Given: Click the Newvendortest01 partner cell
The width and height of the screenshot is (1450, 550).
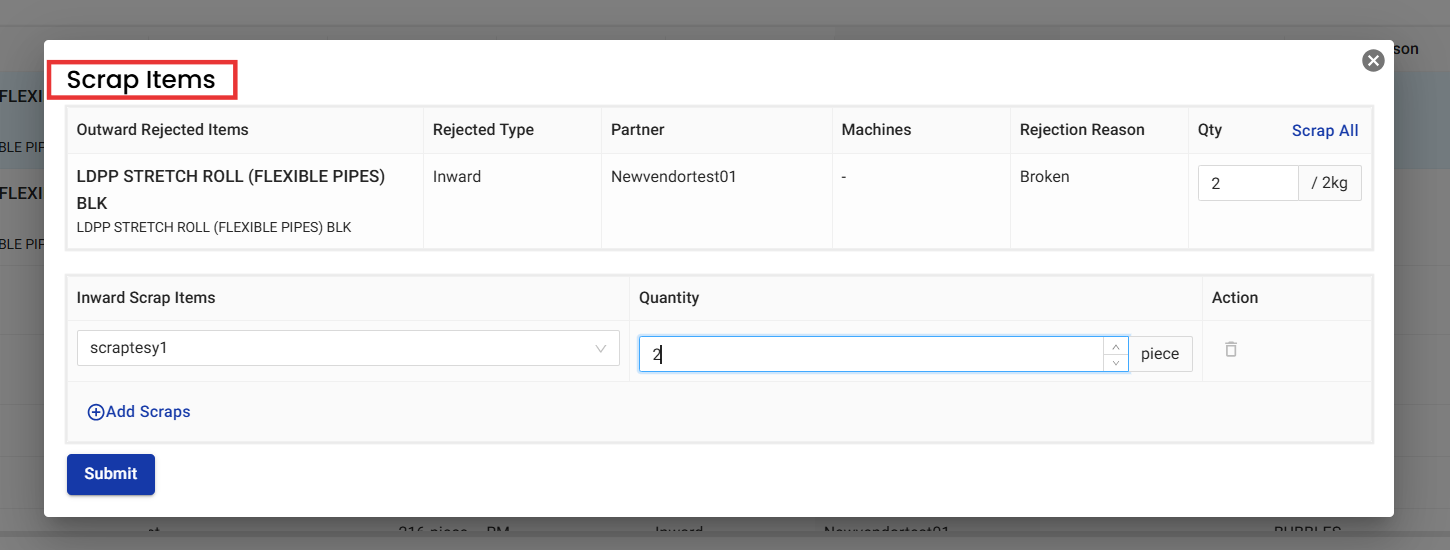Looking at the screenshot, I should 673,177.
